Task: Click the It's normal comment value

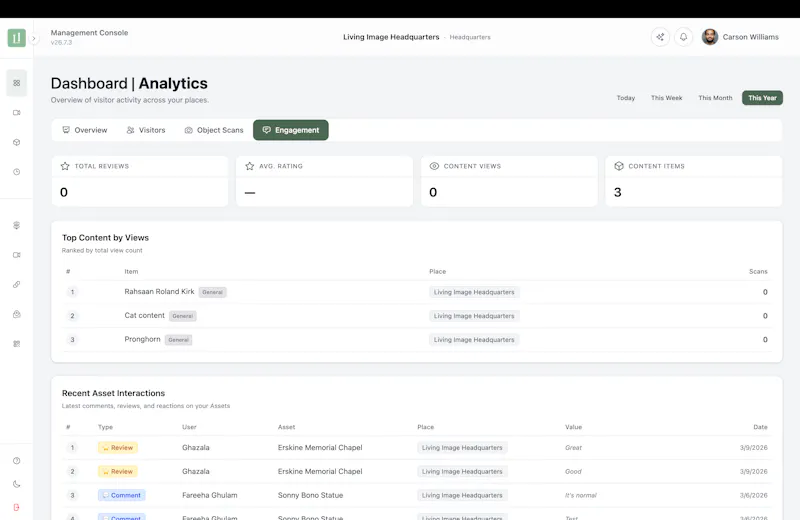Action: point(581,496)
